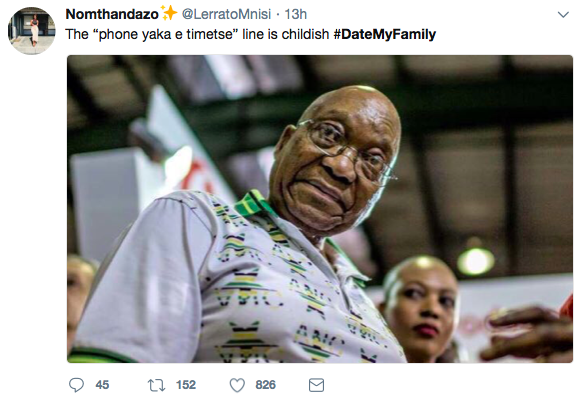Click the glowing green lamp in photo
The image size is (578, 400).
[476, 261]
